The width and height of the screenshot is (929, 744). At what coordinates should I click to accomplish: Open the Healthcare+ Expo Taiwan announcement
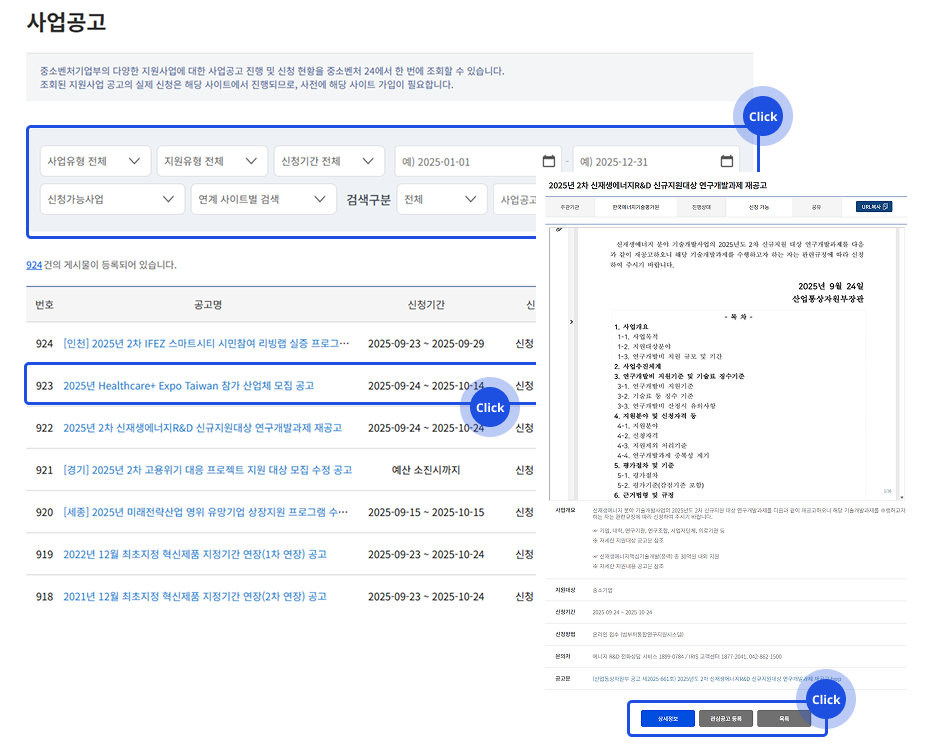188,385
